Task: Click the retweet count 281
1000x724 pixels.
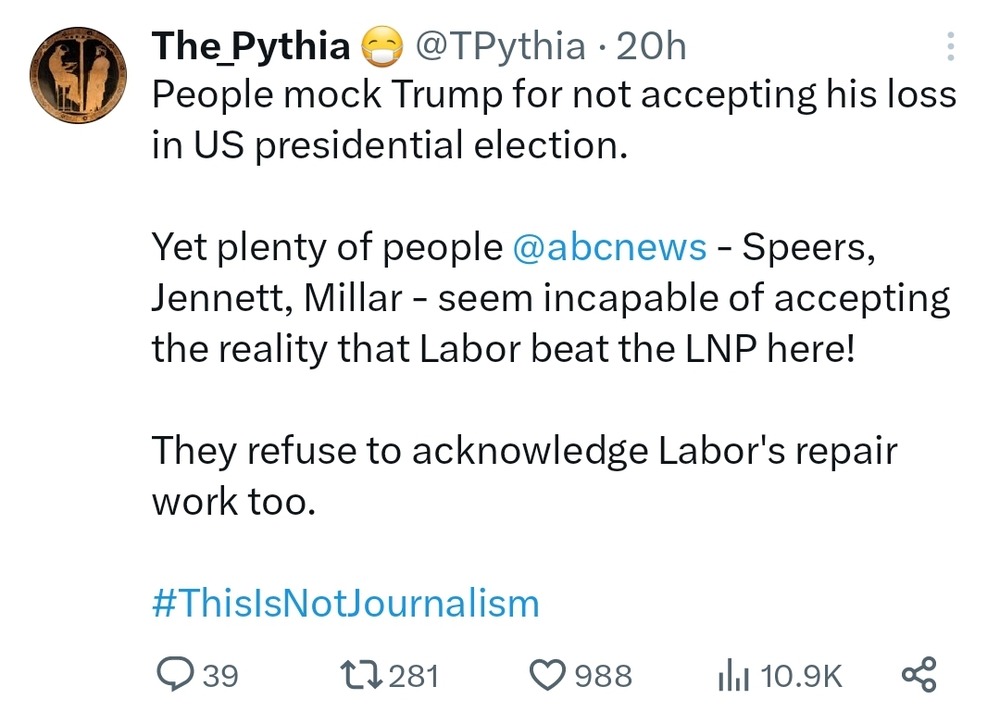Action: pos(413,676)
